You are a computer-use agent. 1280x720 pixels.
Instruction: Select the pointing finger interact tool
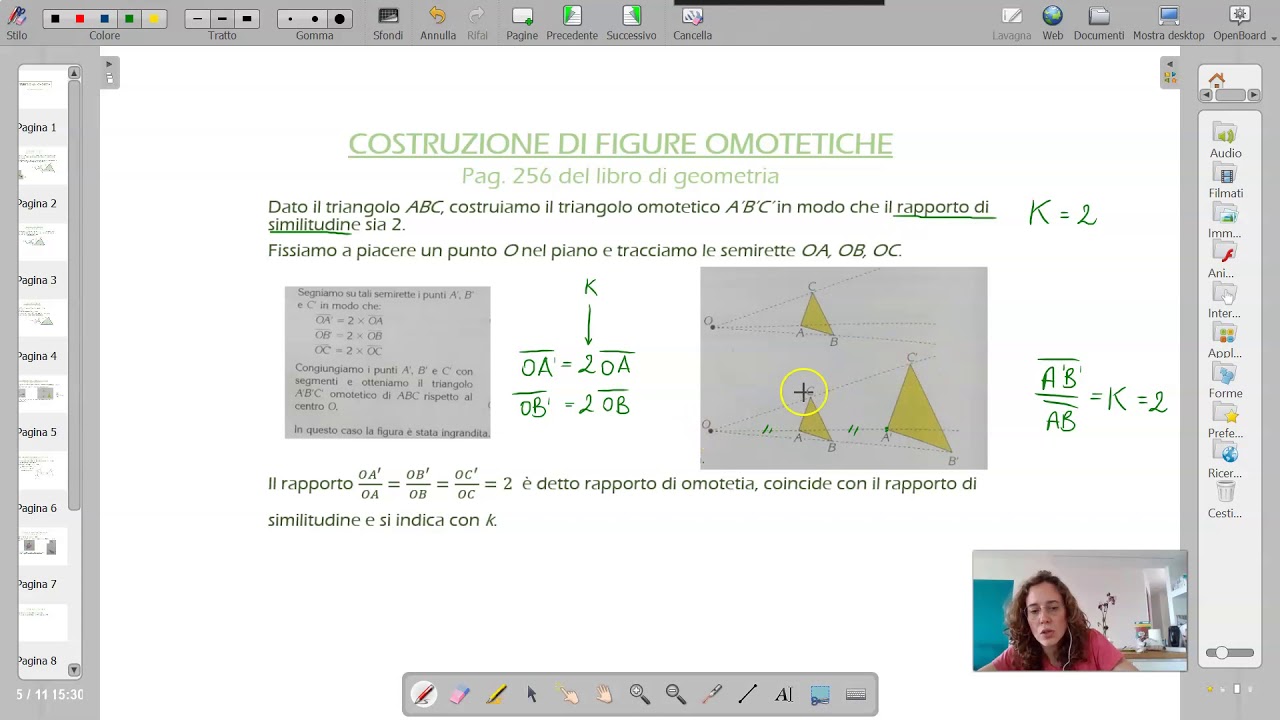point(568,694)
